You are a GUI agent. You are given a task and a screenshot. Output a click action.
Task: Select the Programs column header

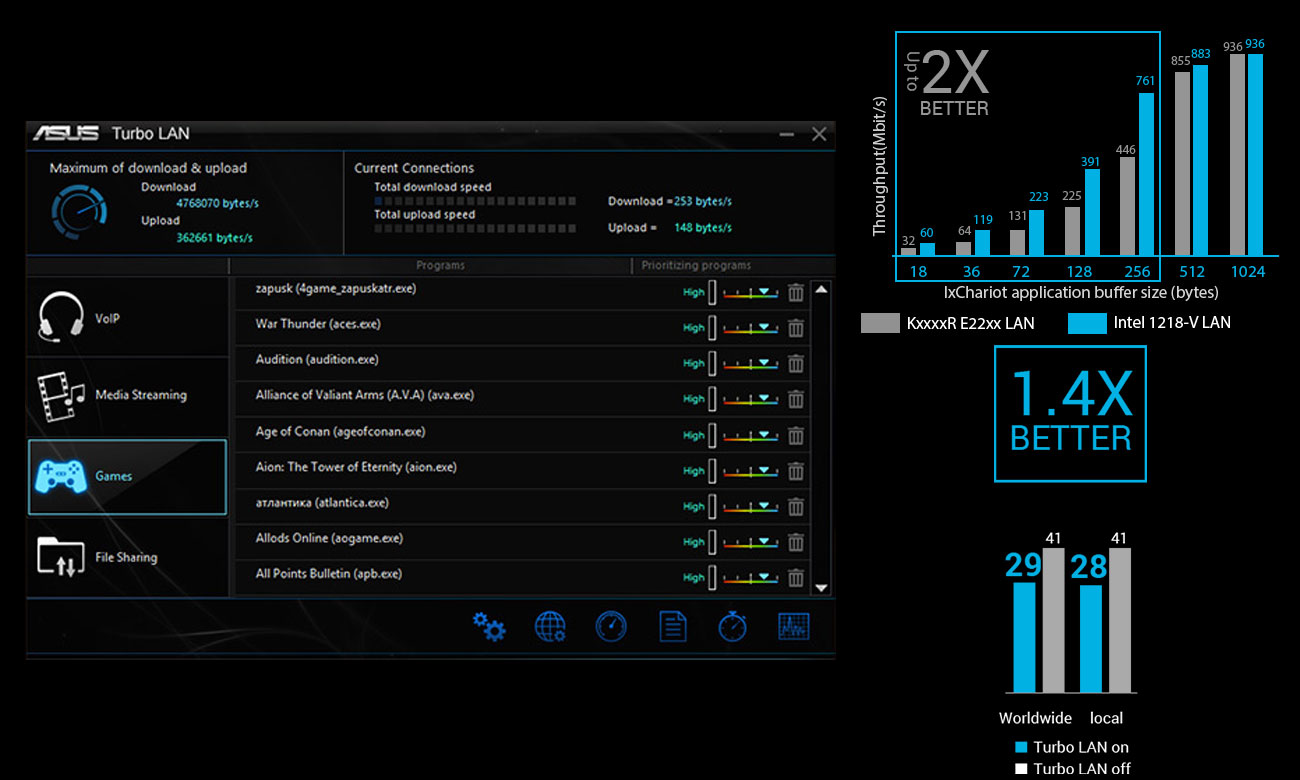tap(440, 266)
